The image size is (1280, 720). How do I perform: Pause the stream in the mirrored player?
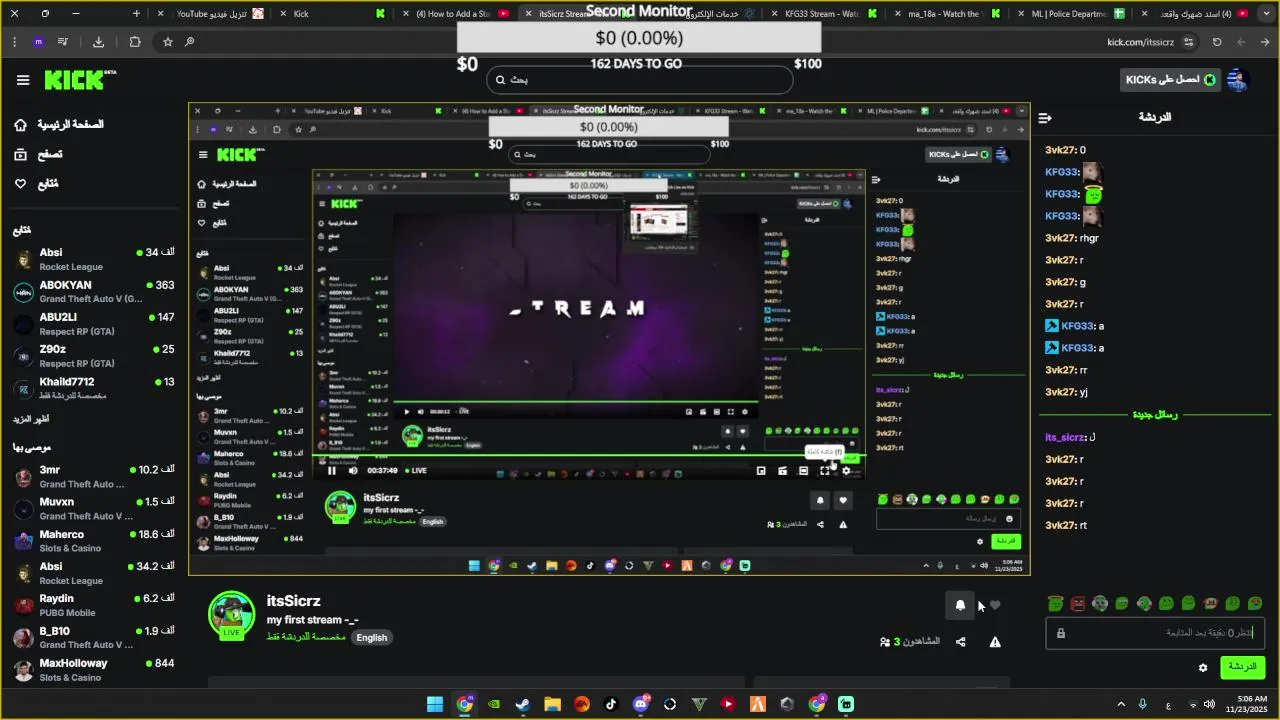tap(332, 471)
